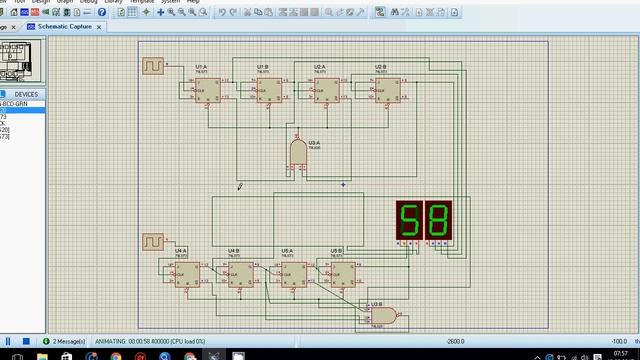Click the Block Rotate icon
Viewport: 640px width, 360px height.
click(304, 12)
